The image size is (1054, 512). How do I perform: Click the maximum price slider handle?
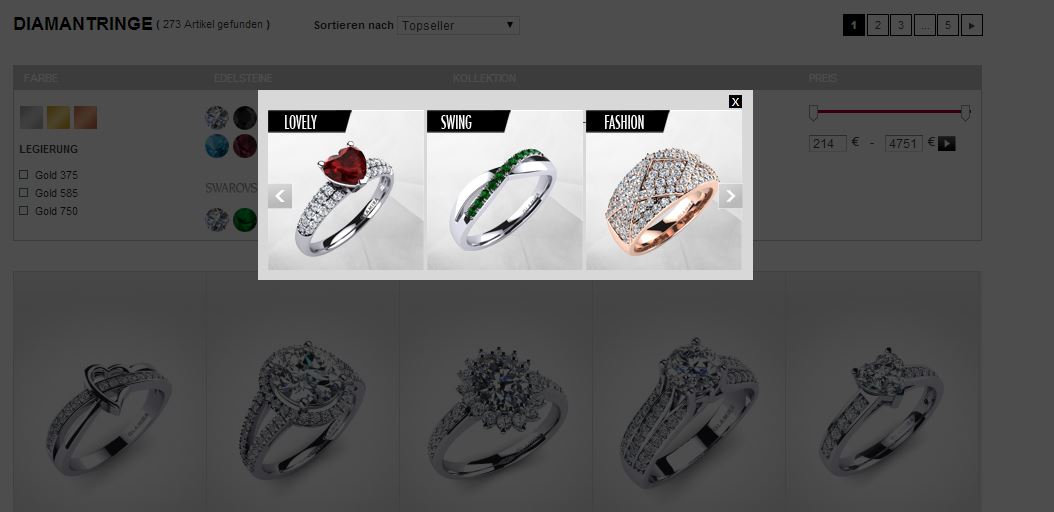tap(965, 113)
